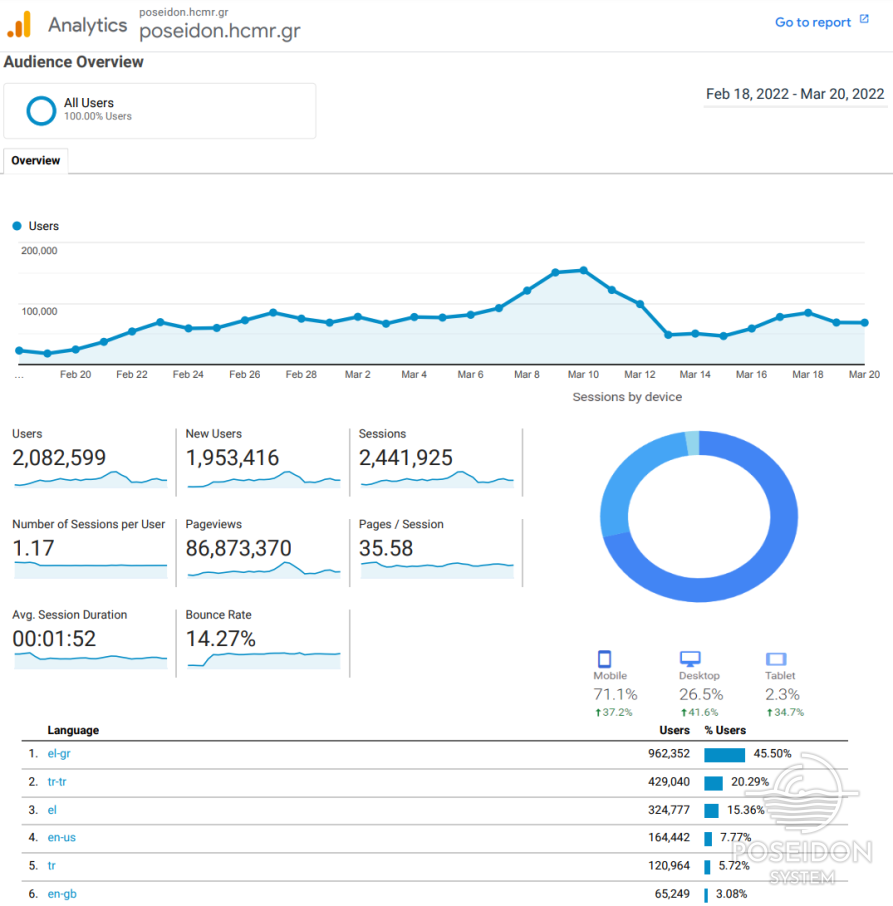Open the Feb 18 - Mar 20 date range selector
Image resolution: width=893 pixels, height=906 pixels.
click(794, 92)
